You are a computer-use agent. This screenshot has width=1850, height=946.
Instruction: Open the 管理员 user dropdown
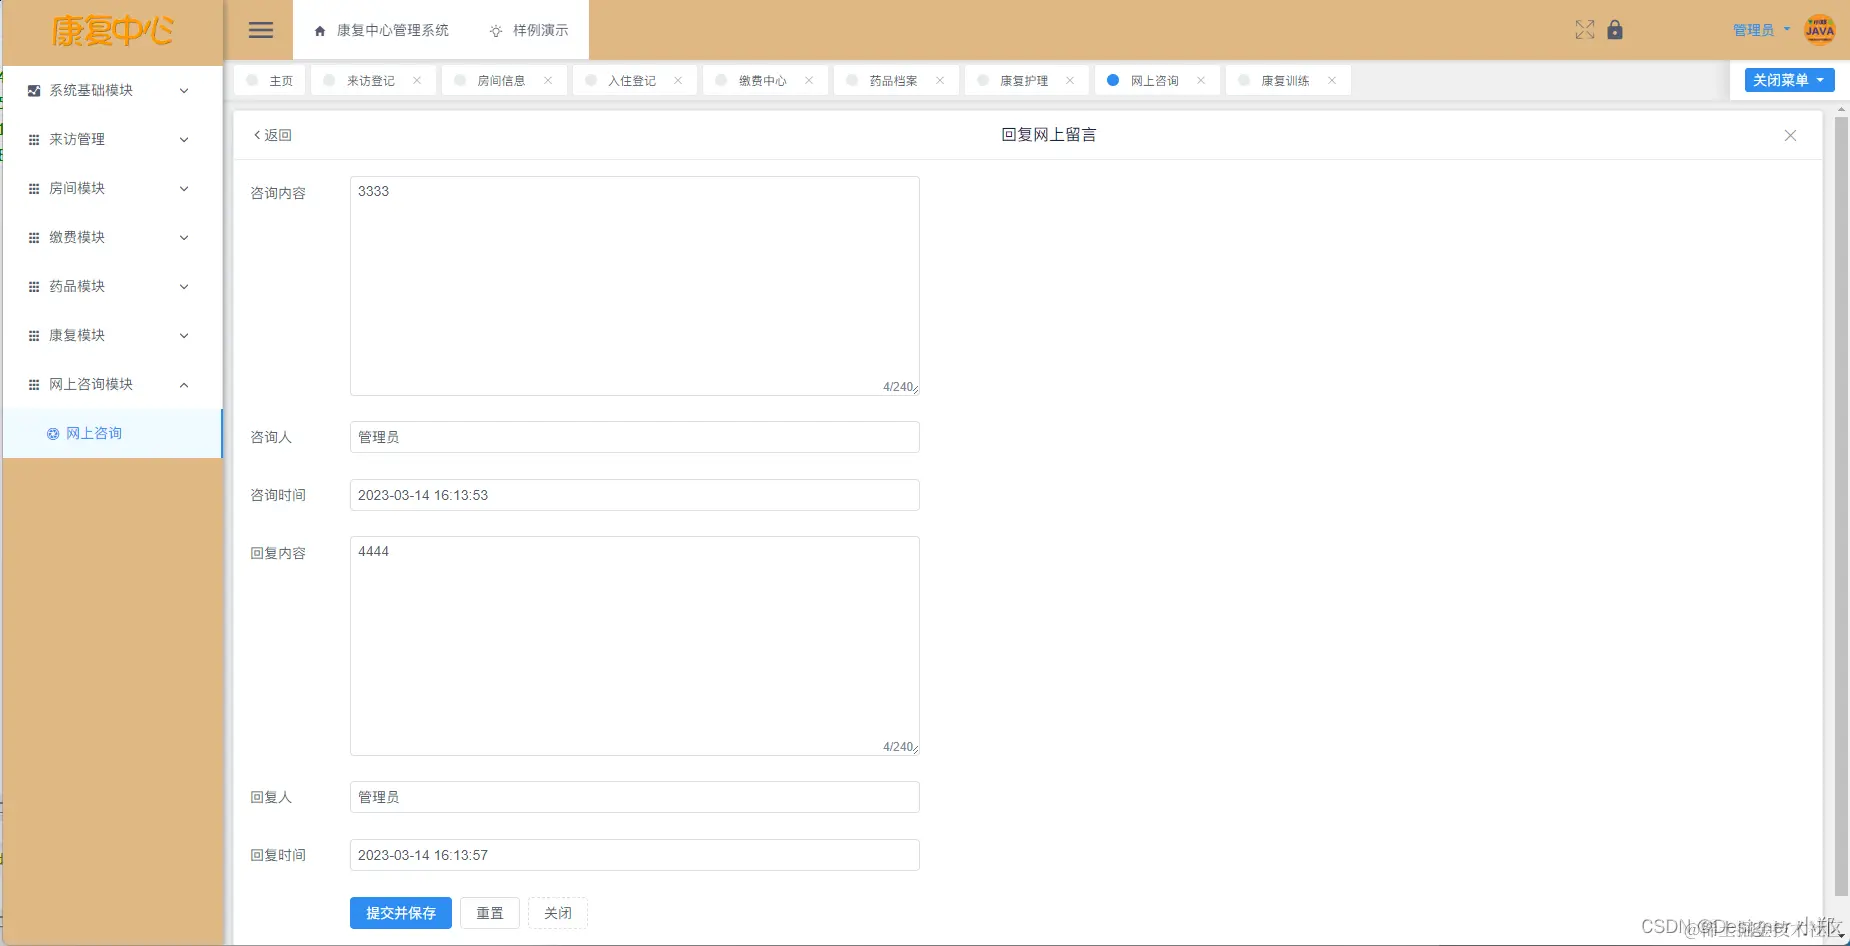pyautogui.click(x=1761, y=30)
